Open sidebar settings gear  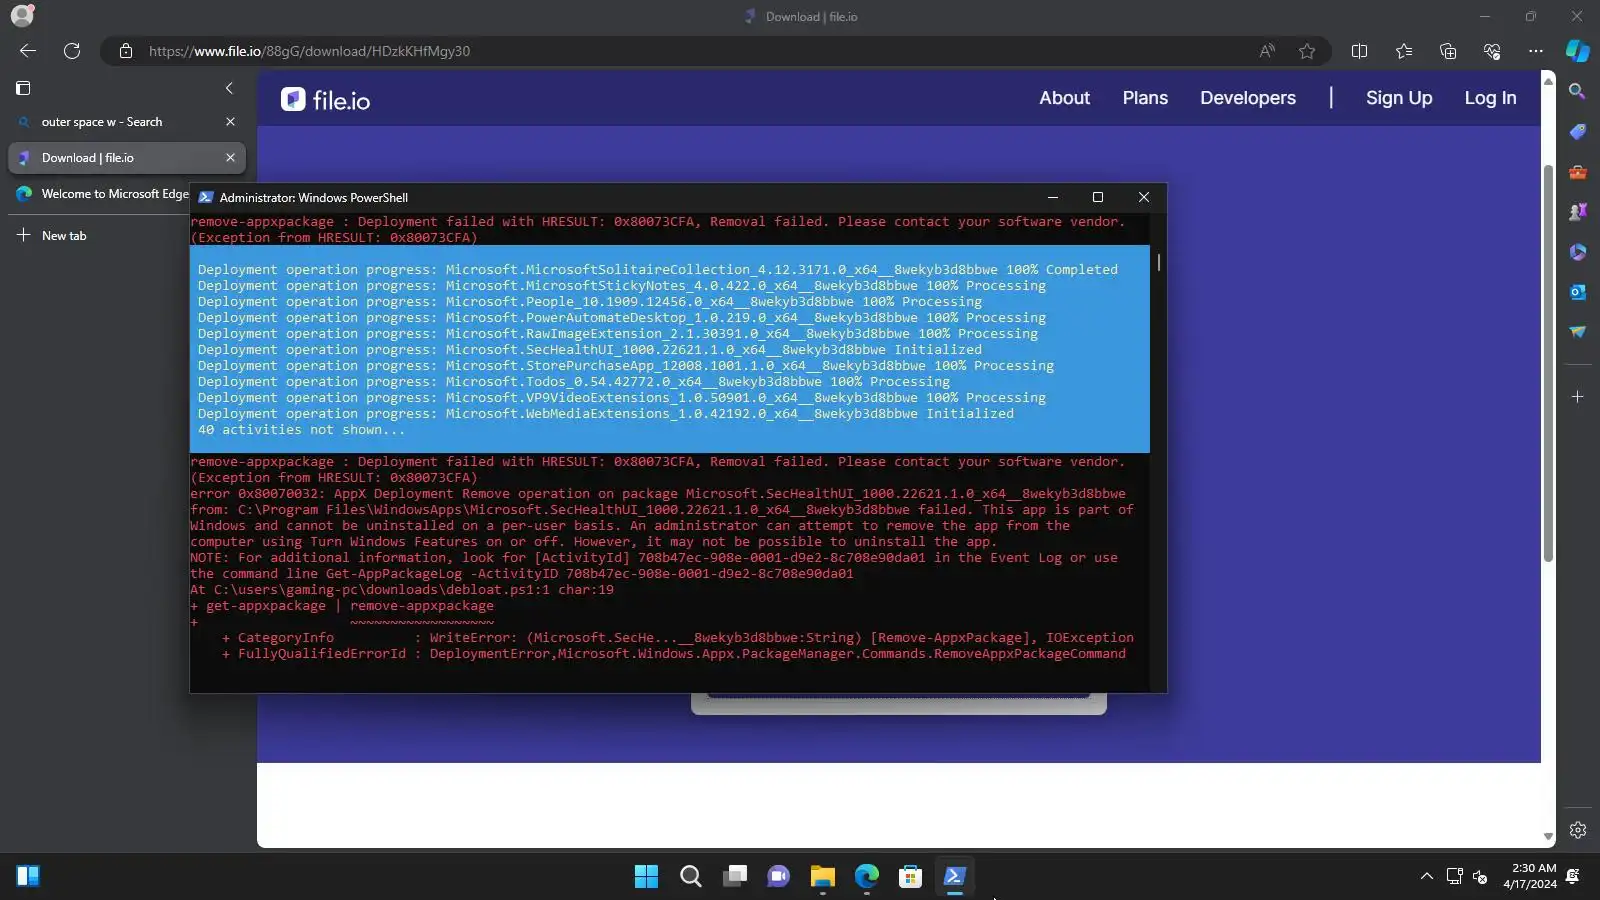(x=1577, y=830)
